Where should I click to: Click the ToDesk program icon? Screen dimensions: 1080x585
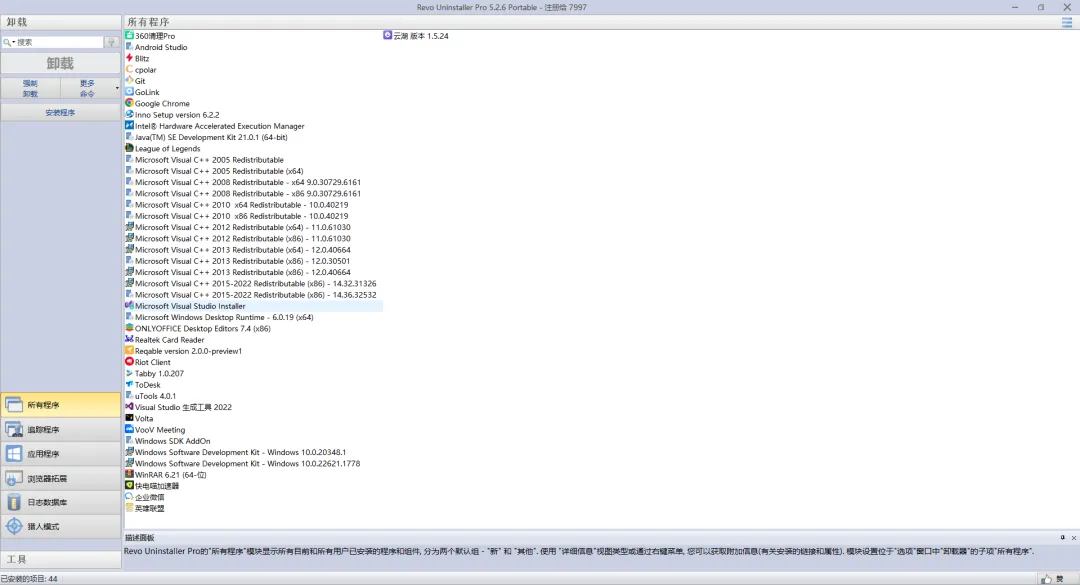coord(129,384)
